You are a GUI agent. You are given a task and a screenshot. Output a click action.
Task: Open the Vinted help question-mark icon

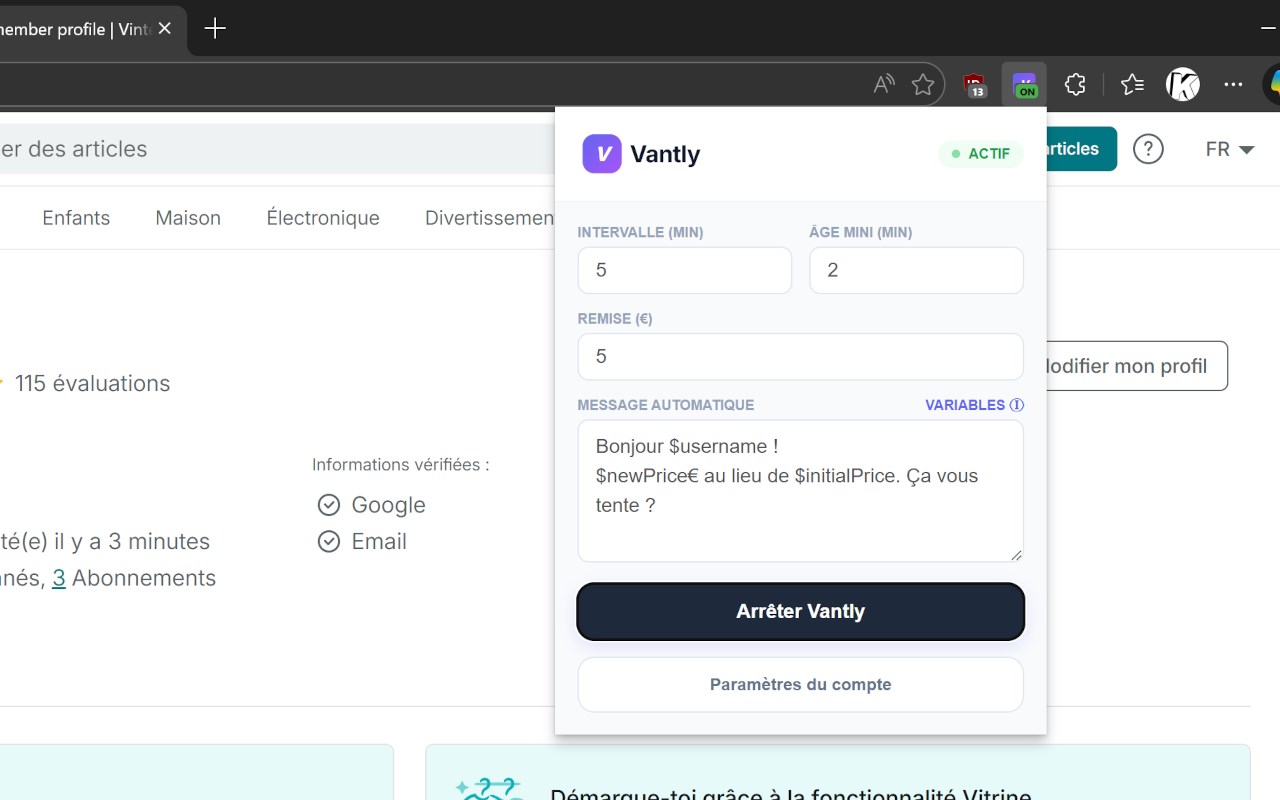[1148, 149]
